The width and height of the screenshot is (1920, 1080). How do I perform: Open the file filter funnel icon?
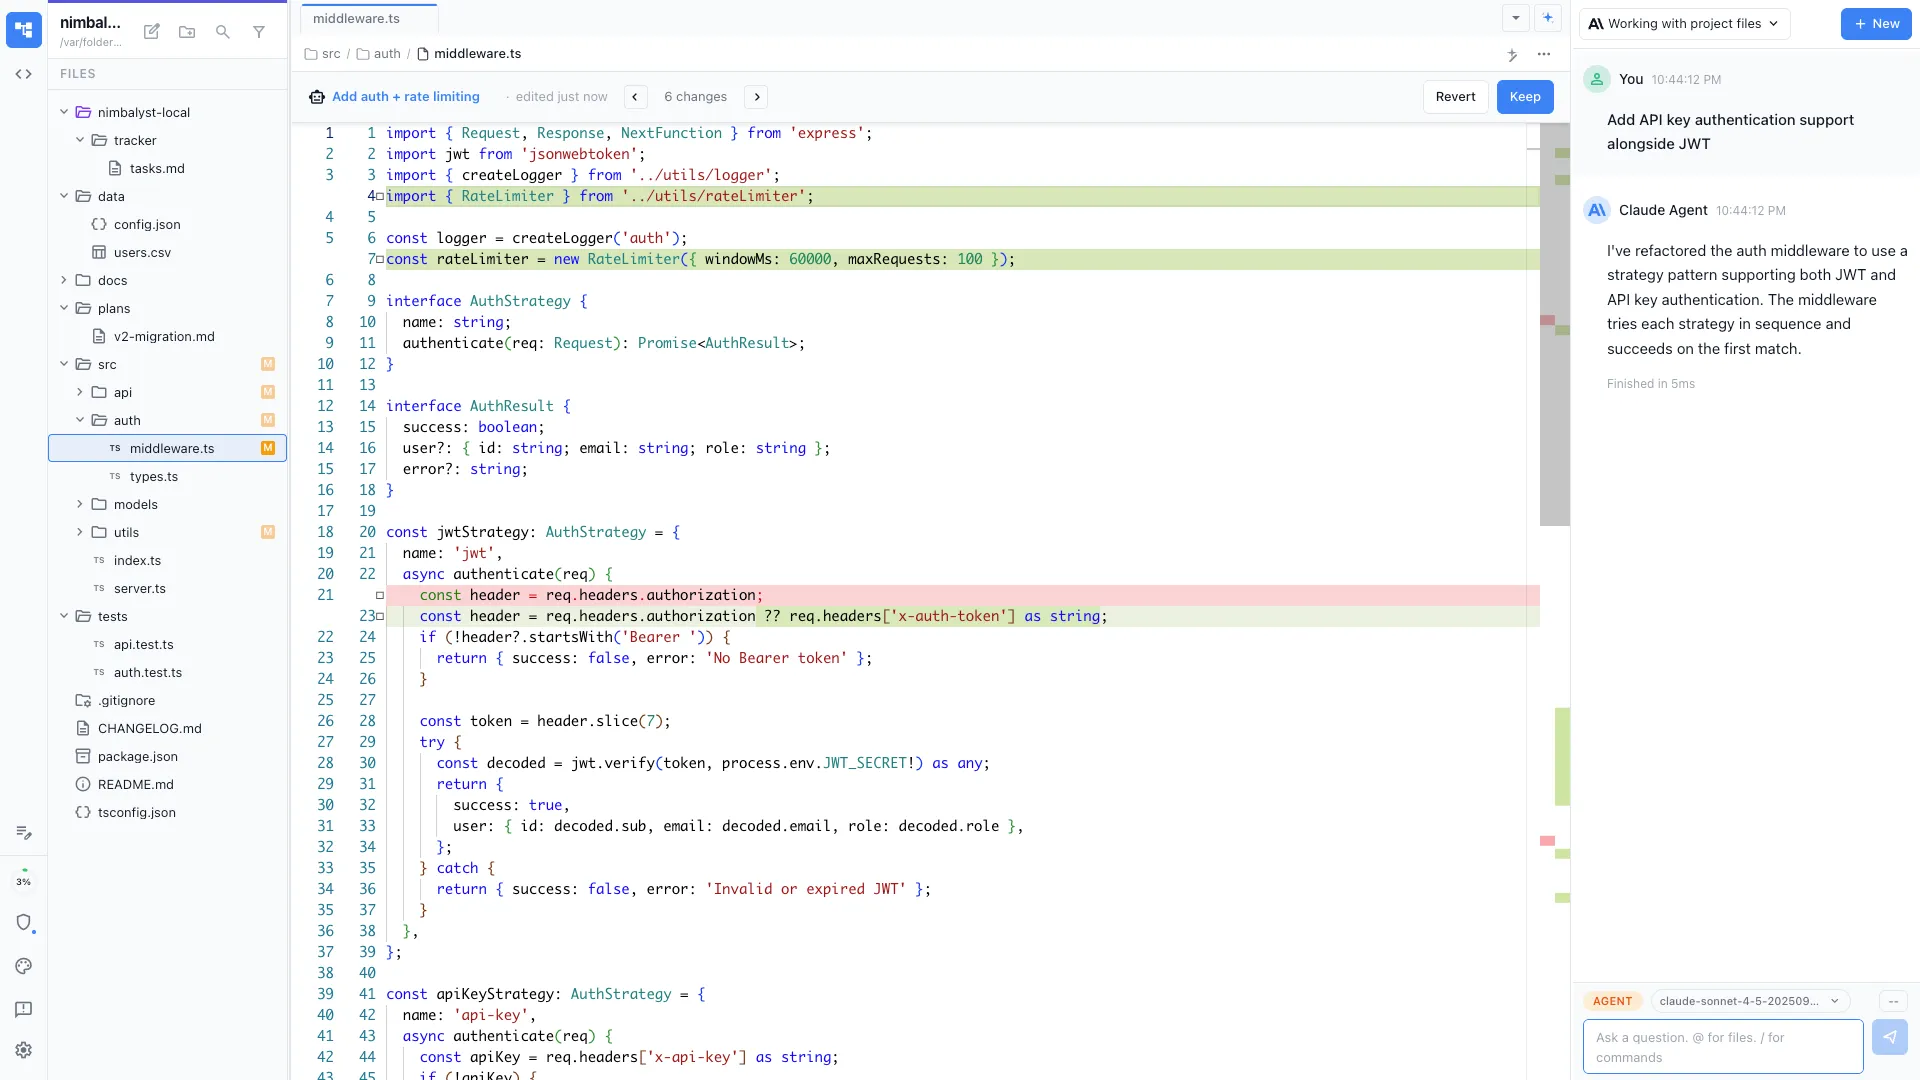(x=259, y=32)
